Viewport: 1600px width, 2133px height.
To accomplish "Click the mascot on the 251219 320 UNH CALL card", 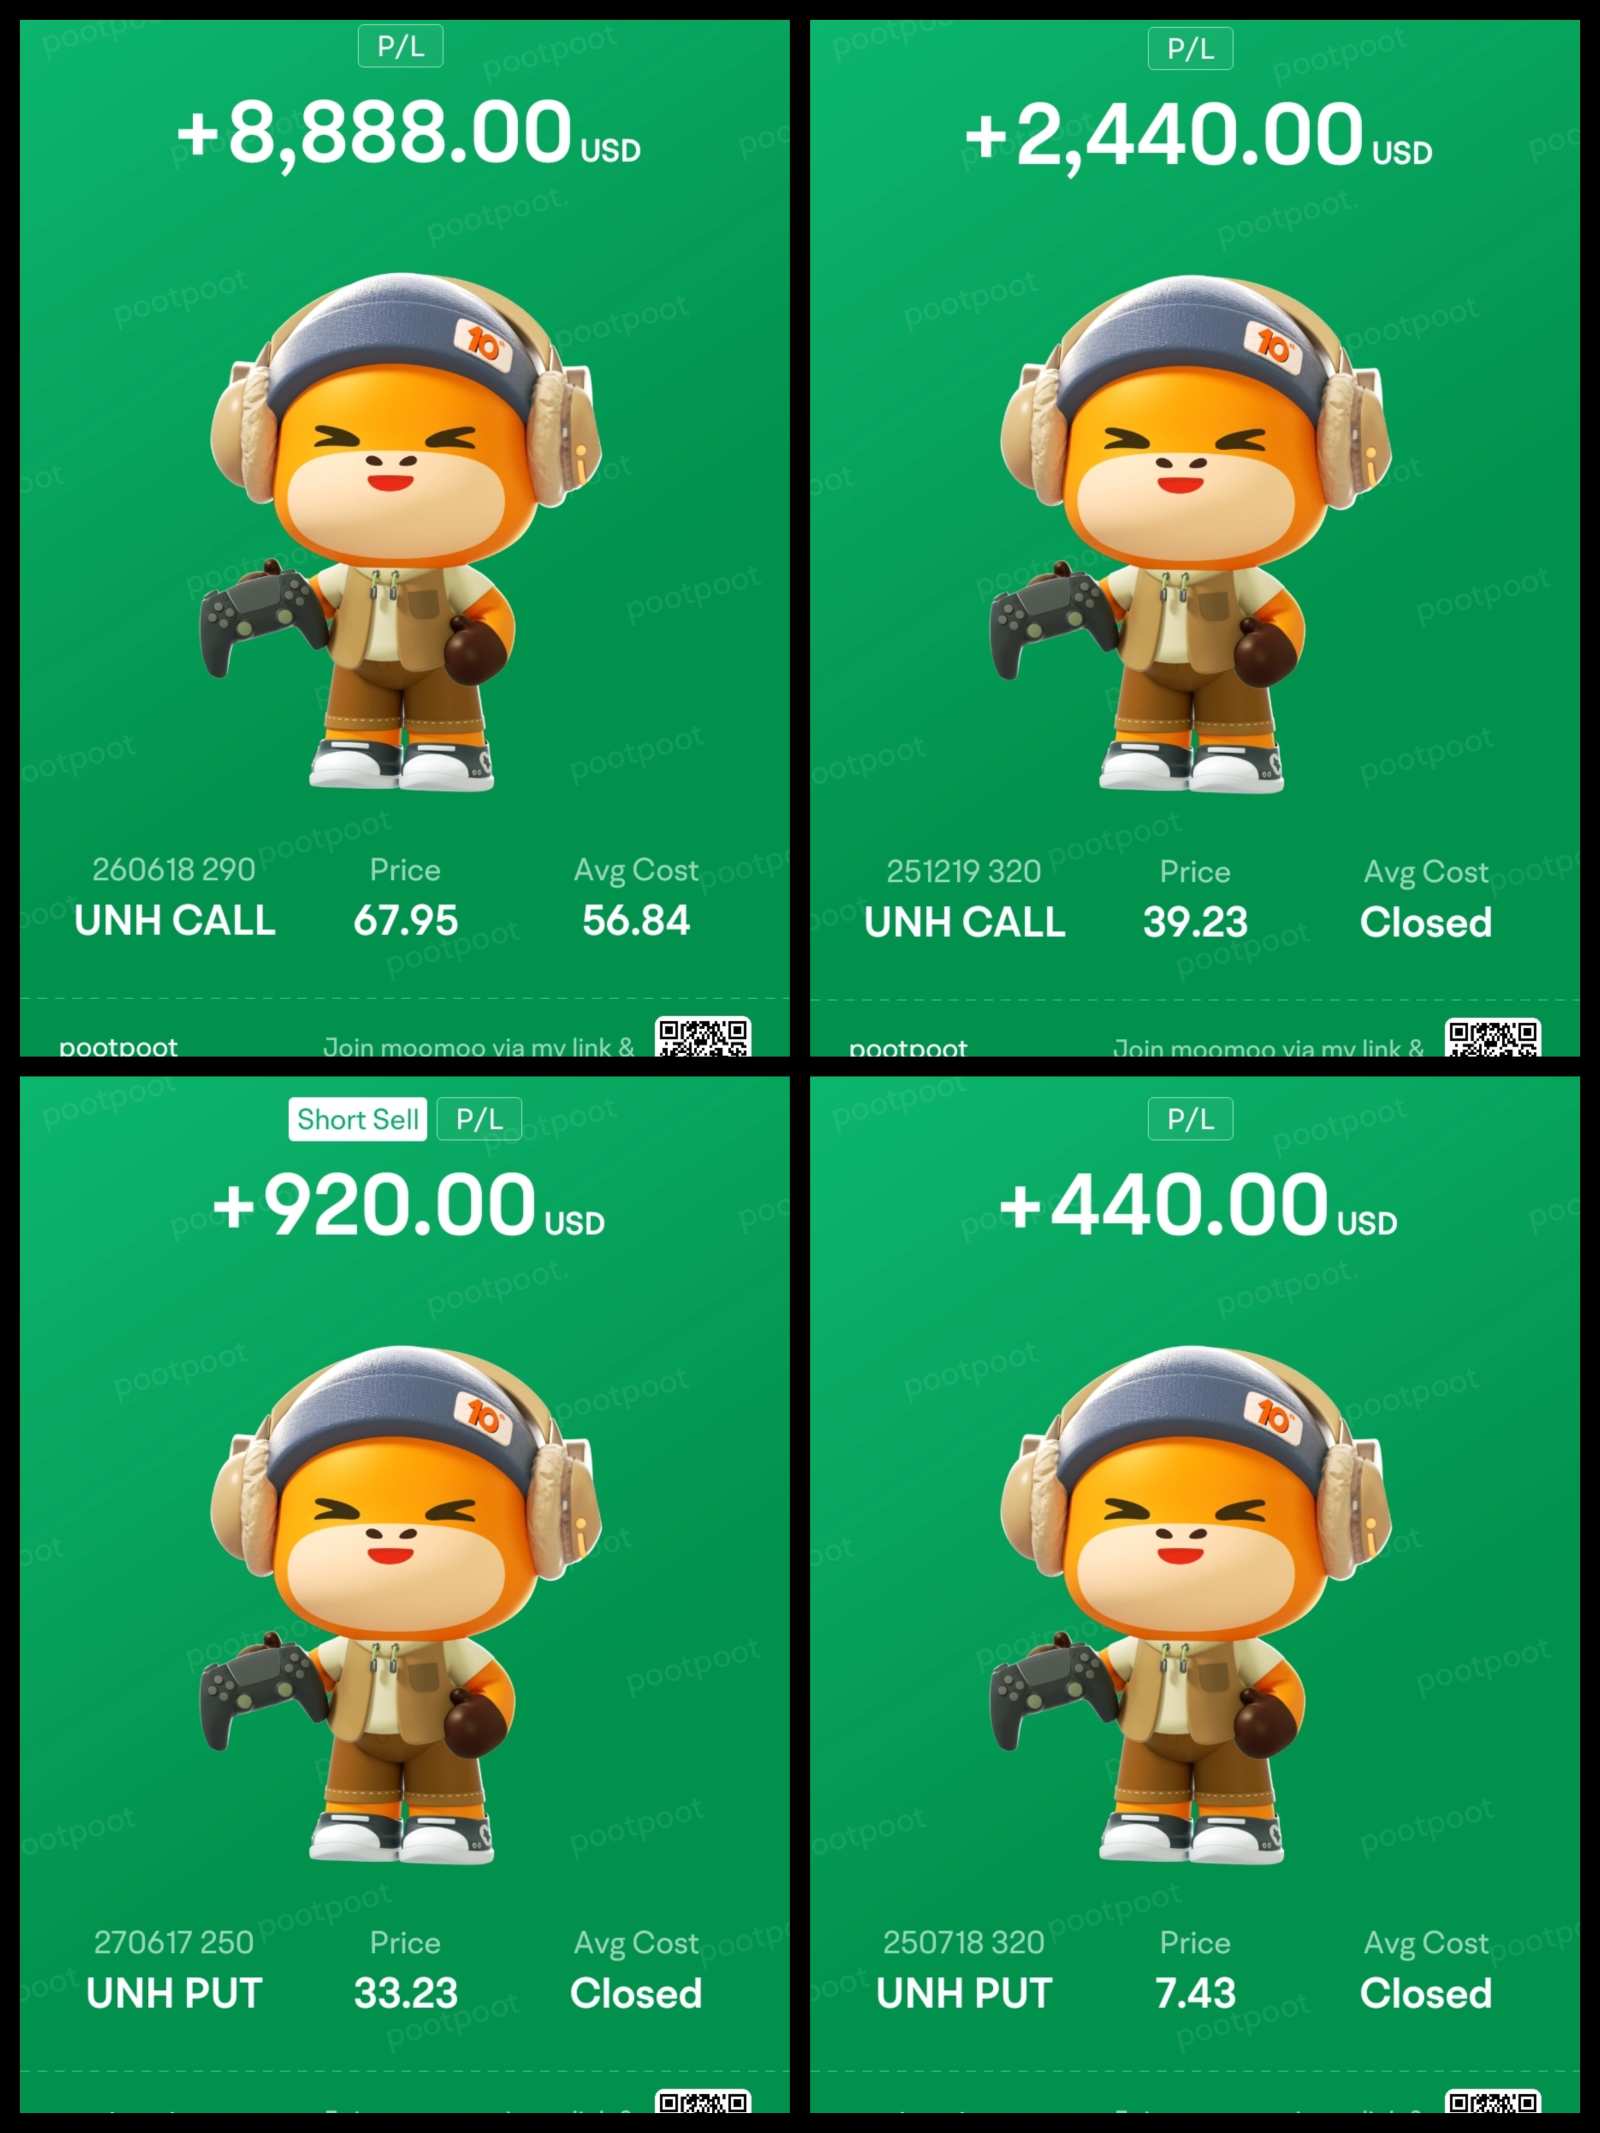I will tap(1190, 534).
